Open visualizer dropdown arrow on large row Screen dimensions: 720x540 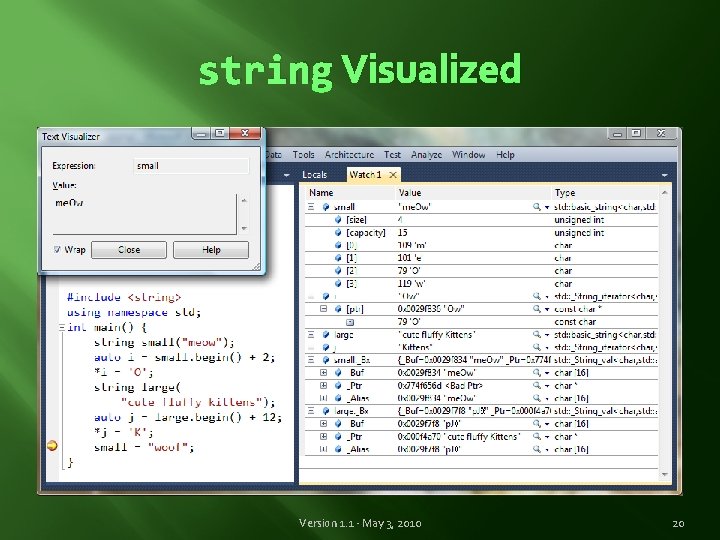(547, 335)
